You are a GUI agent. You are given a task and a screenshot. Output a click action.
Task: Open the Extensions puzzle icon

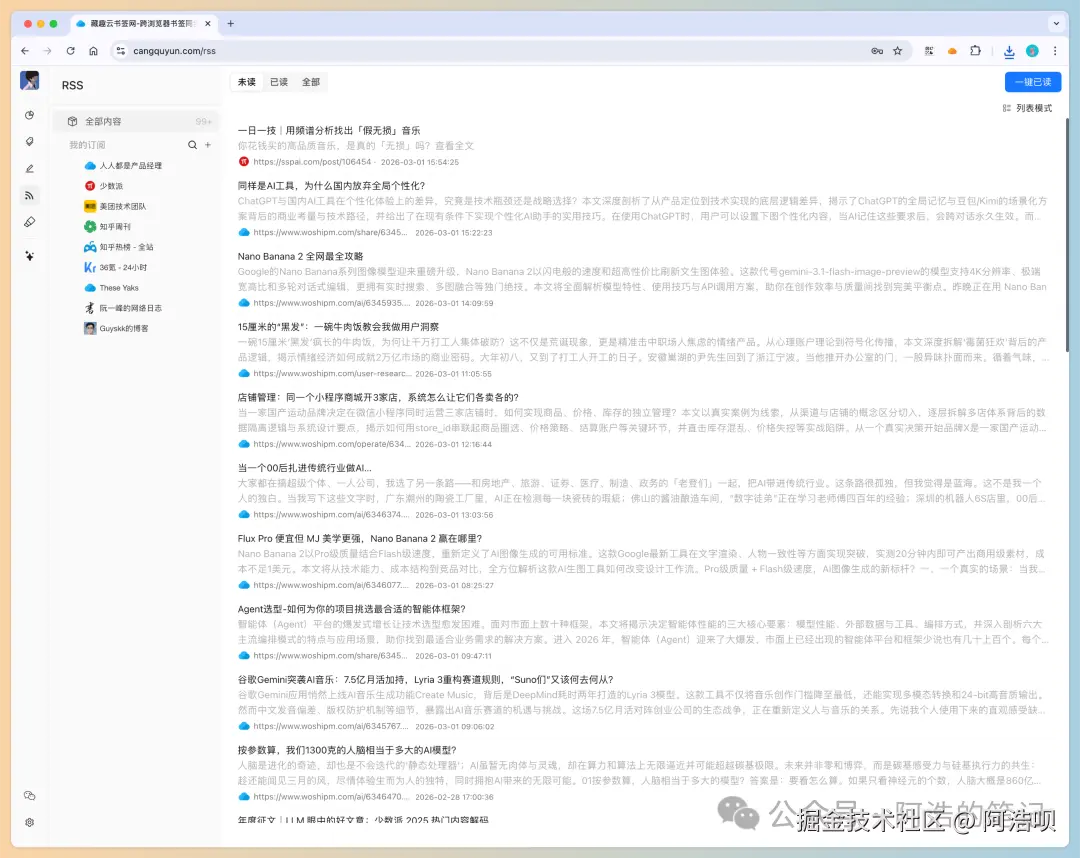[975, 51]
